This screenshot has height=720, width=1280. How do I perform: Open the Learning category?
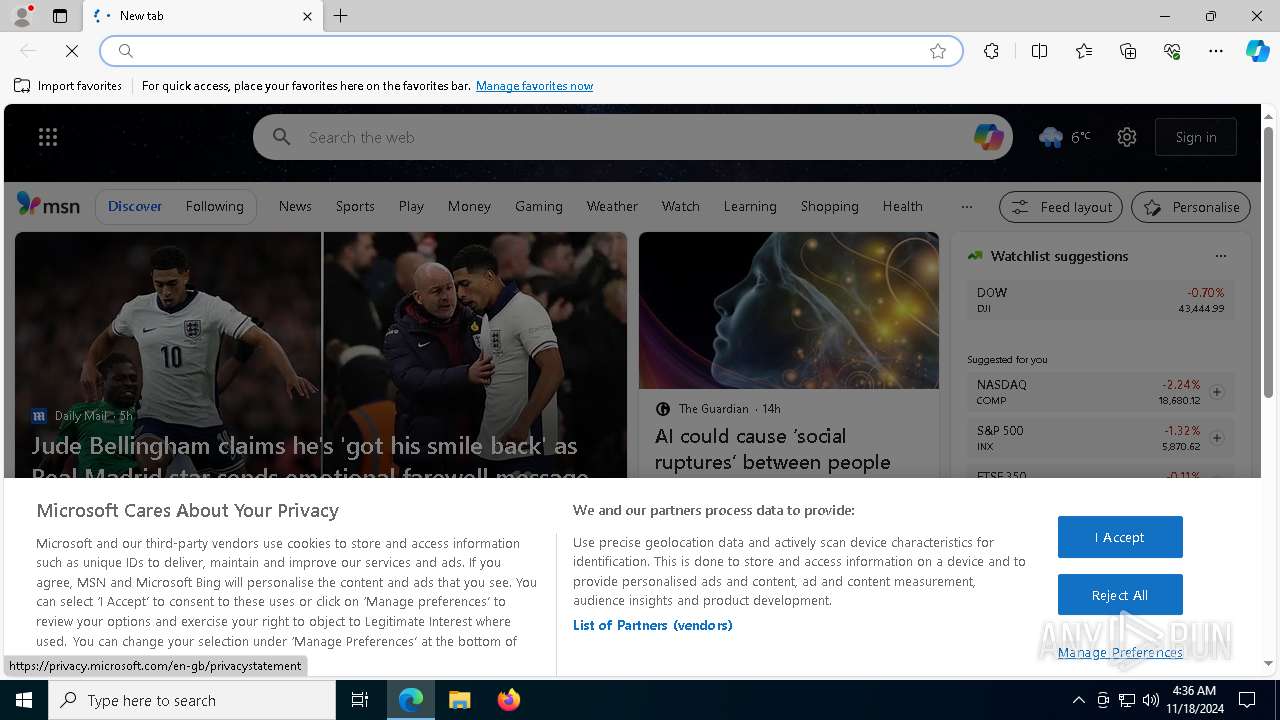point(750,206)
